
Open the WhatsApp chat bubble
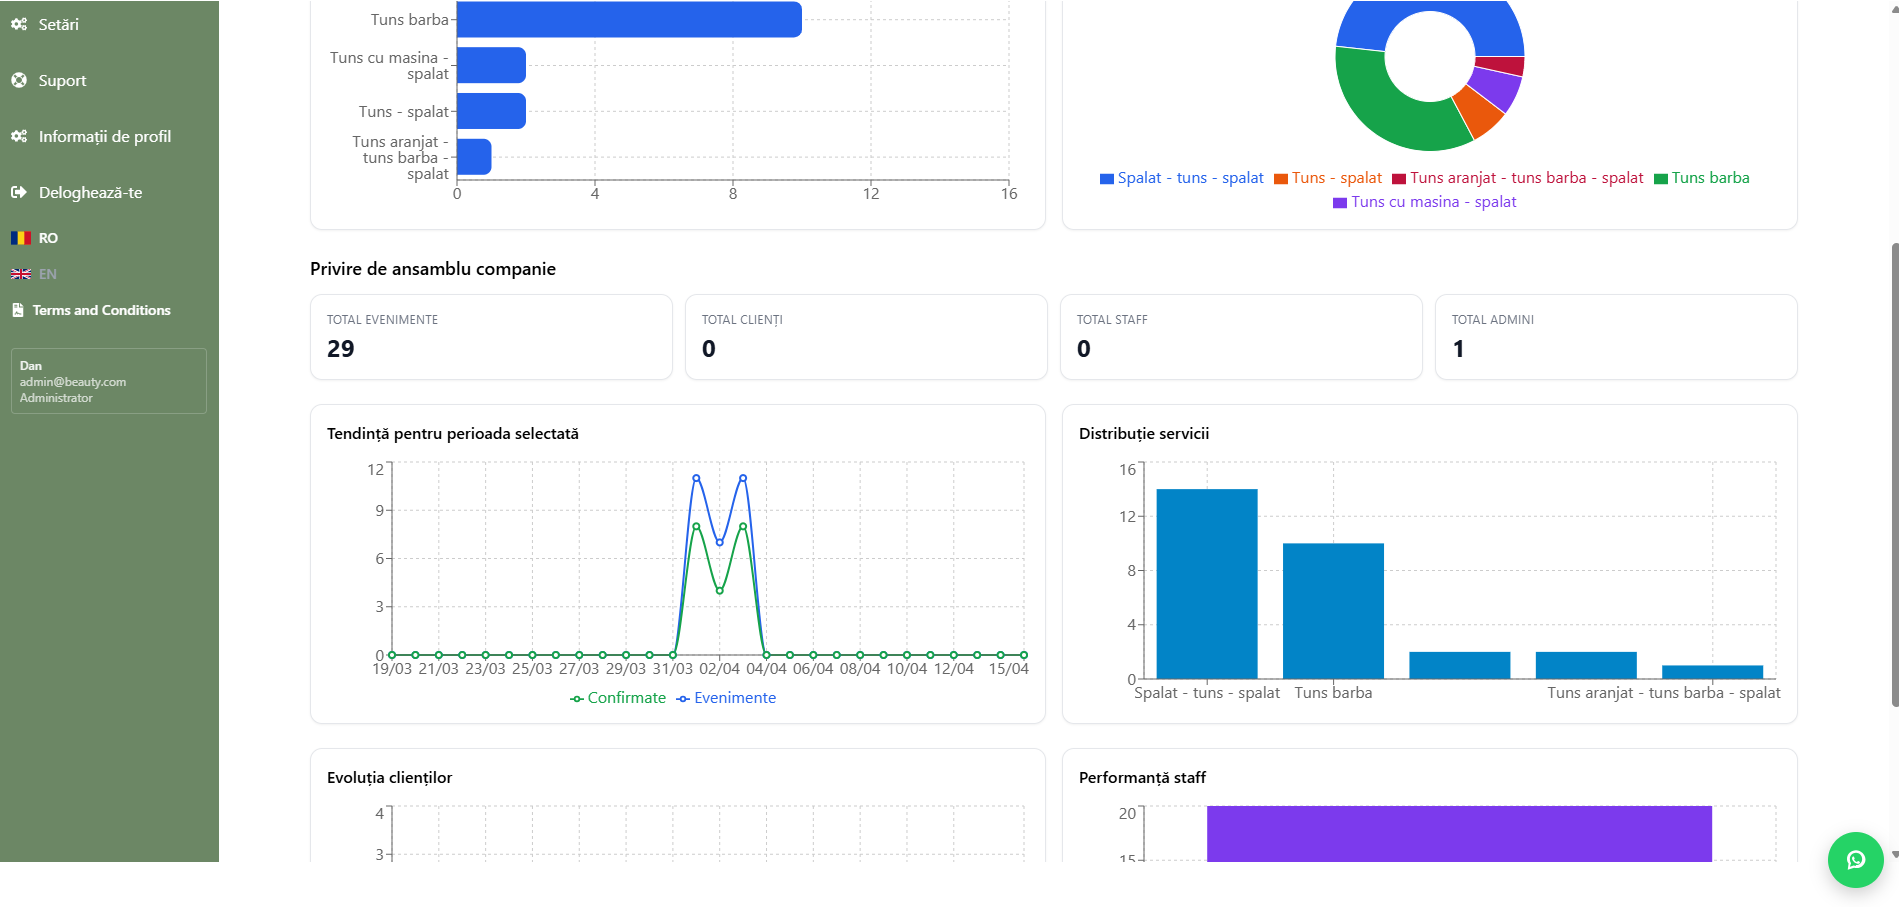pyautogui.click(x=1855, y=859)
